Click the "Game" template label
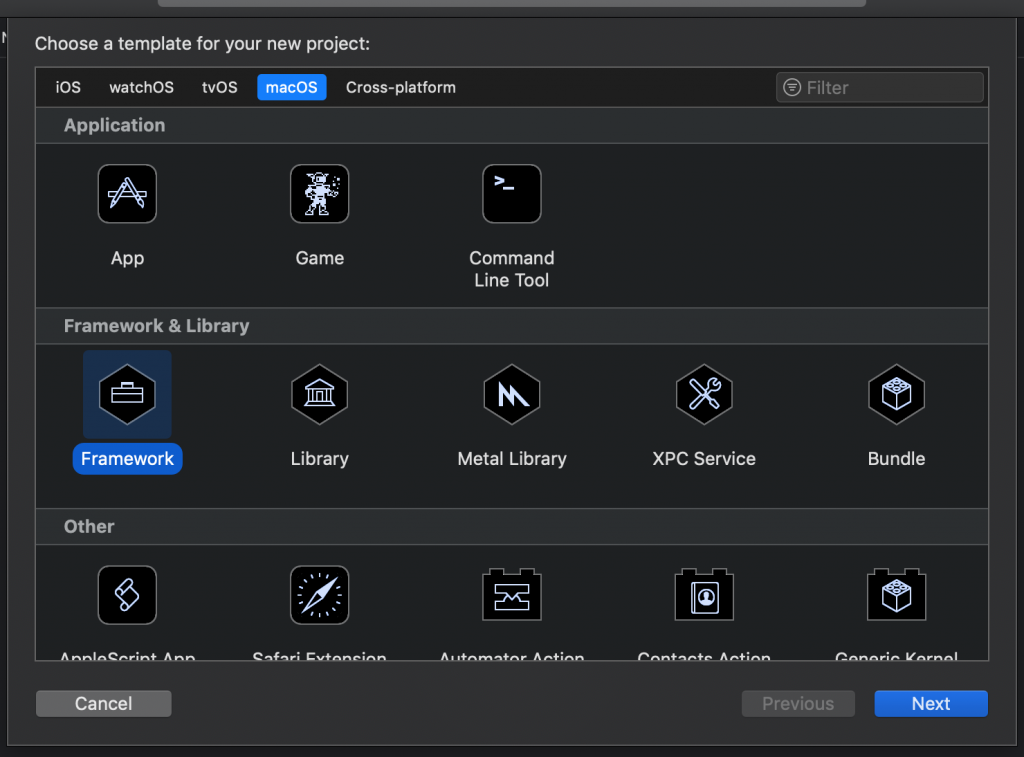Viewport: 1024px width, 757px height. [319, 258]
